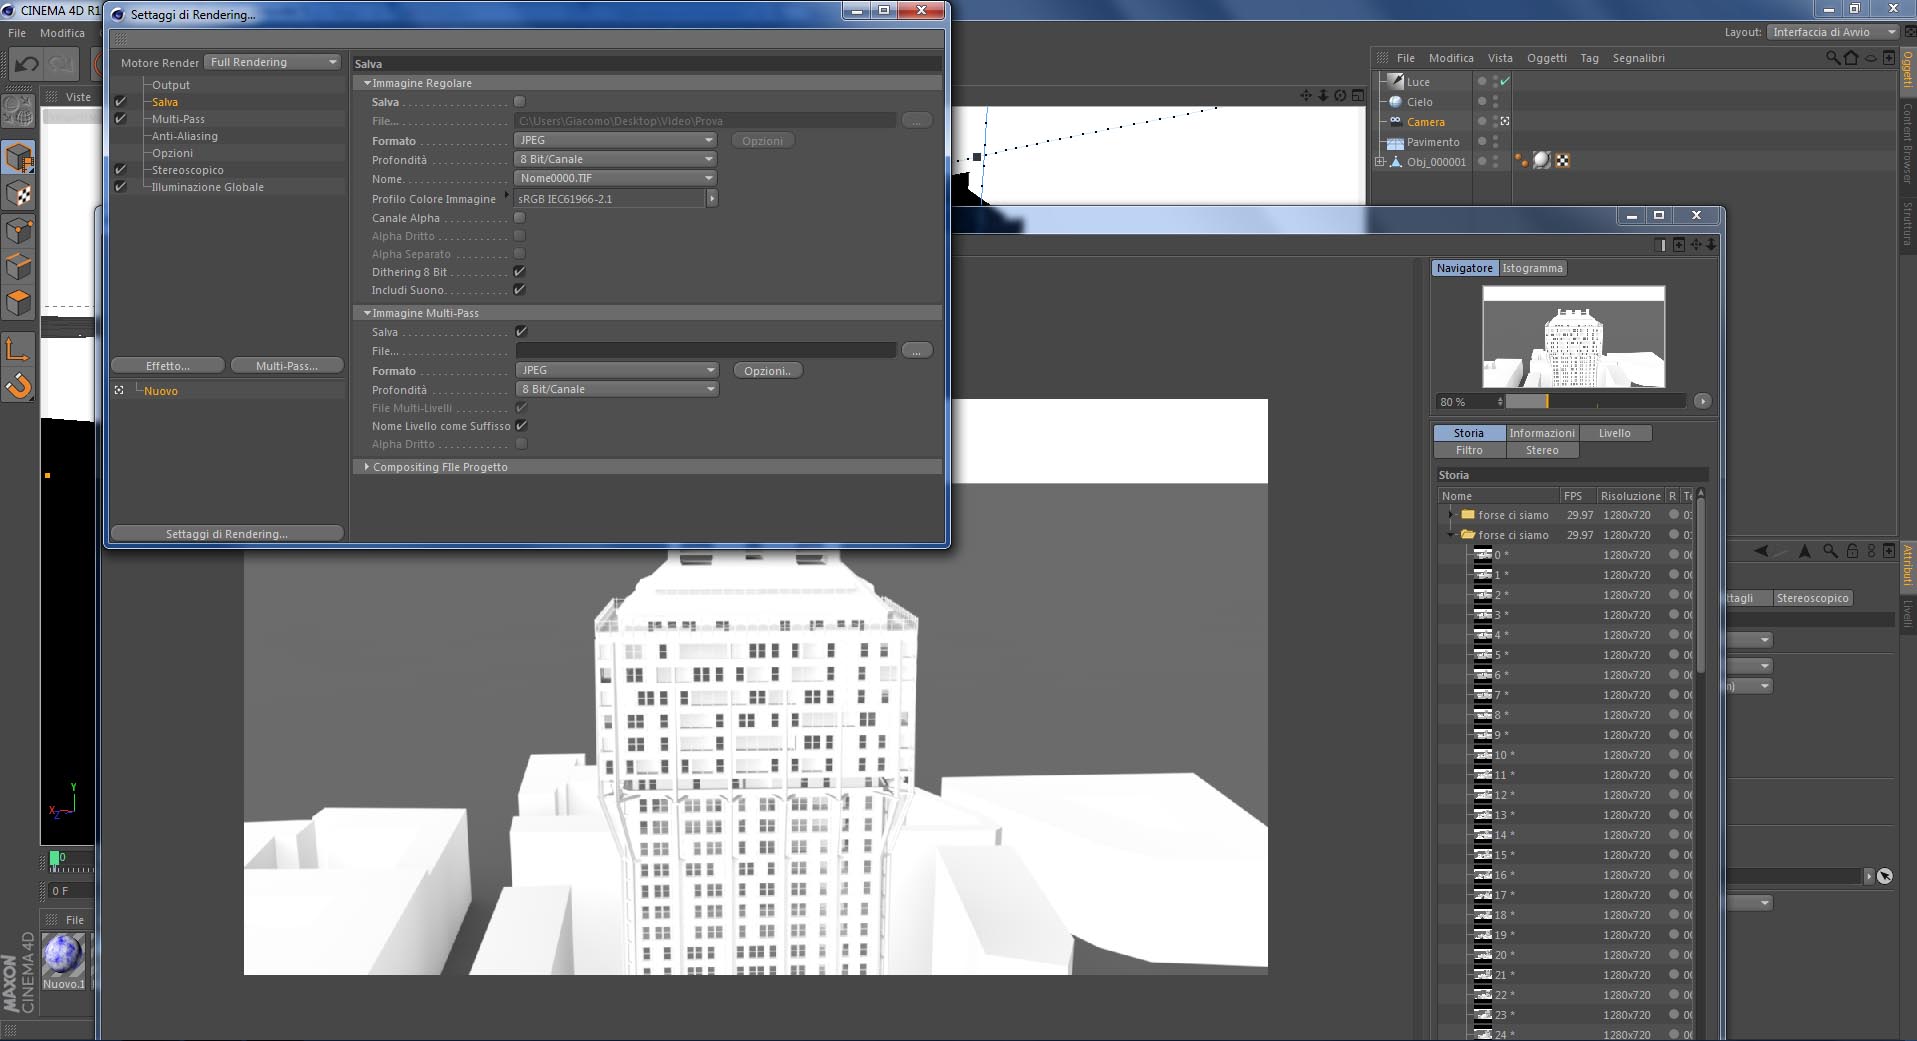Image resolution: width=1917 pixels, height=1041 pixels.
Task: Click the Multi-Pass... button
Action: pyautogui.click(x=287, y=366)
